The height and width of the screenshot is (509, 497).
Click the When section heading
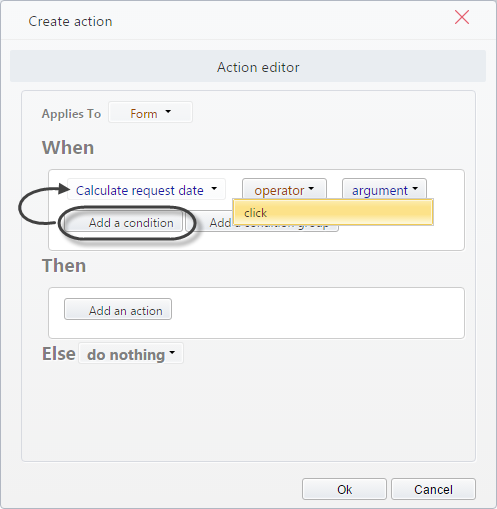click(x=68, y=147)
